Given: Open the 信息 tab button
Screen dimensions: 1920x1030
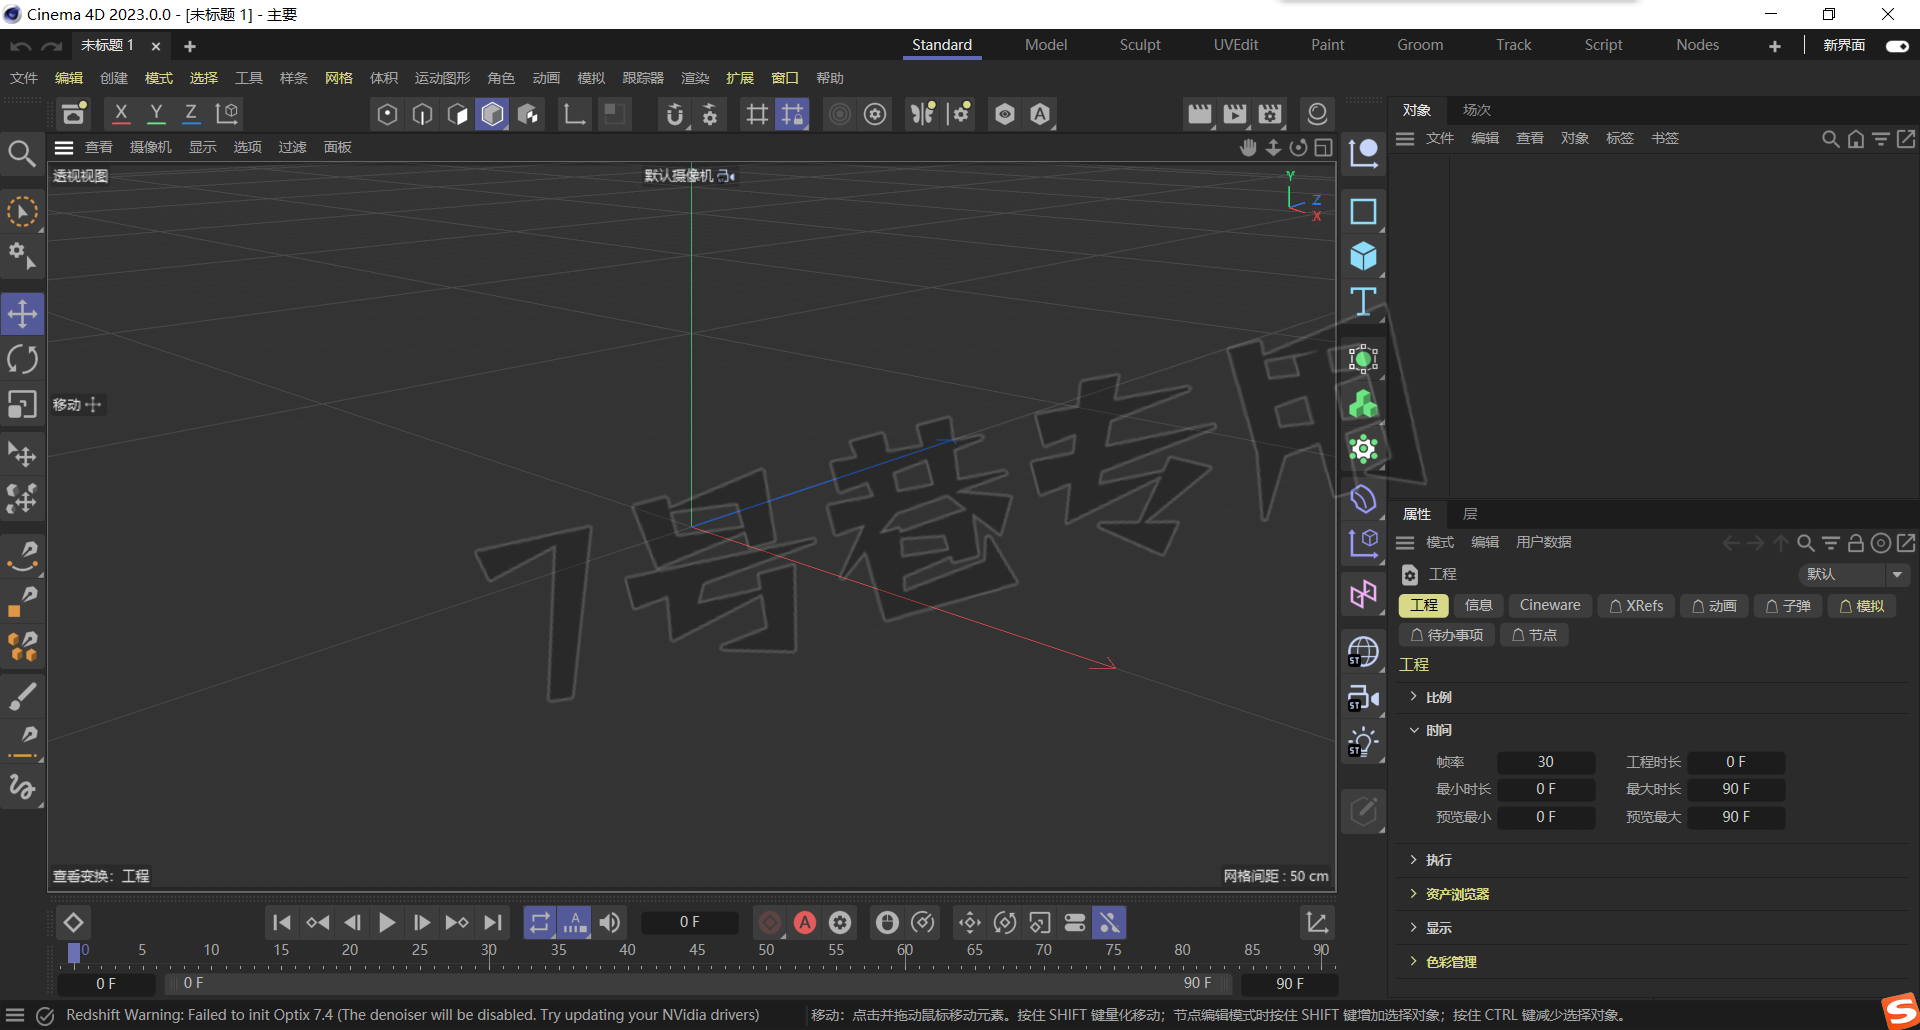Looking at the screenshot, I should 1478,605.
